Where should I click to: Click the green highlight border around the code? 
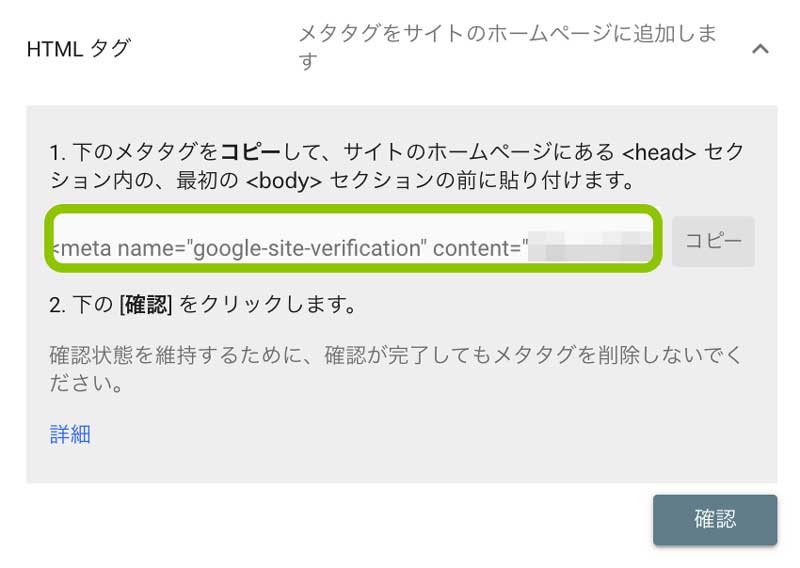point(353,208)
